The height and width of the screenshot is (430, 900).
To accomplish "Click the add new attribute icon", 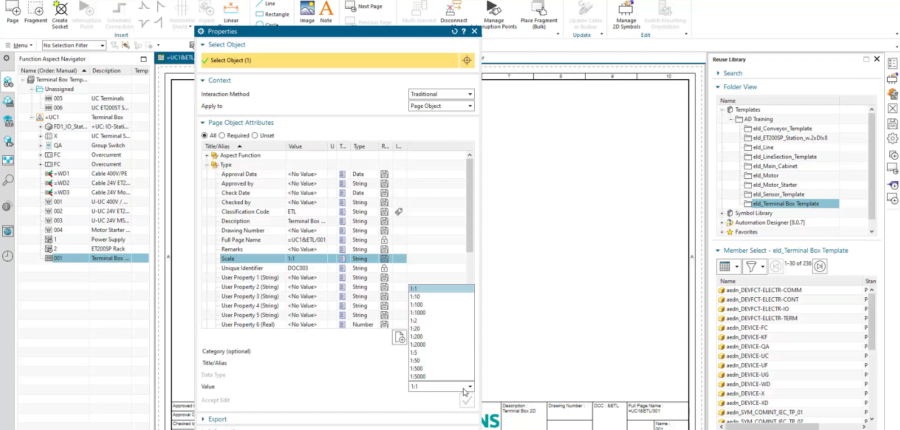I will click(x=399, y=337).
